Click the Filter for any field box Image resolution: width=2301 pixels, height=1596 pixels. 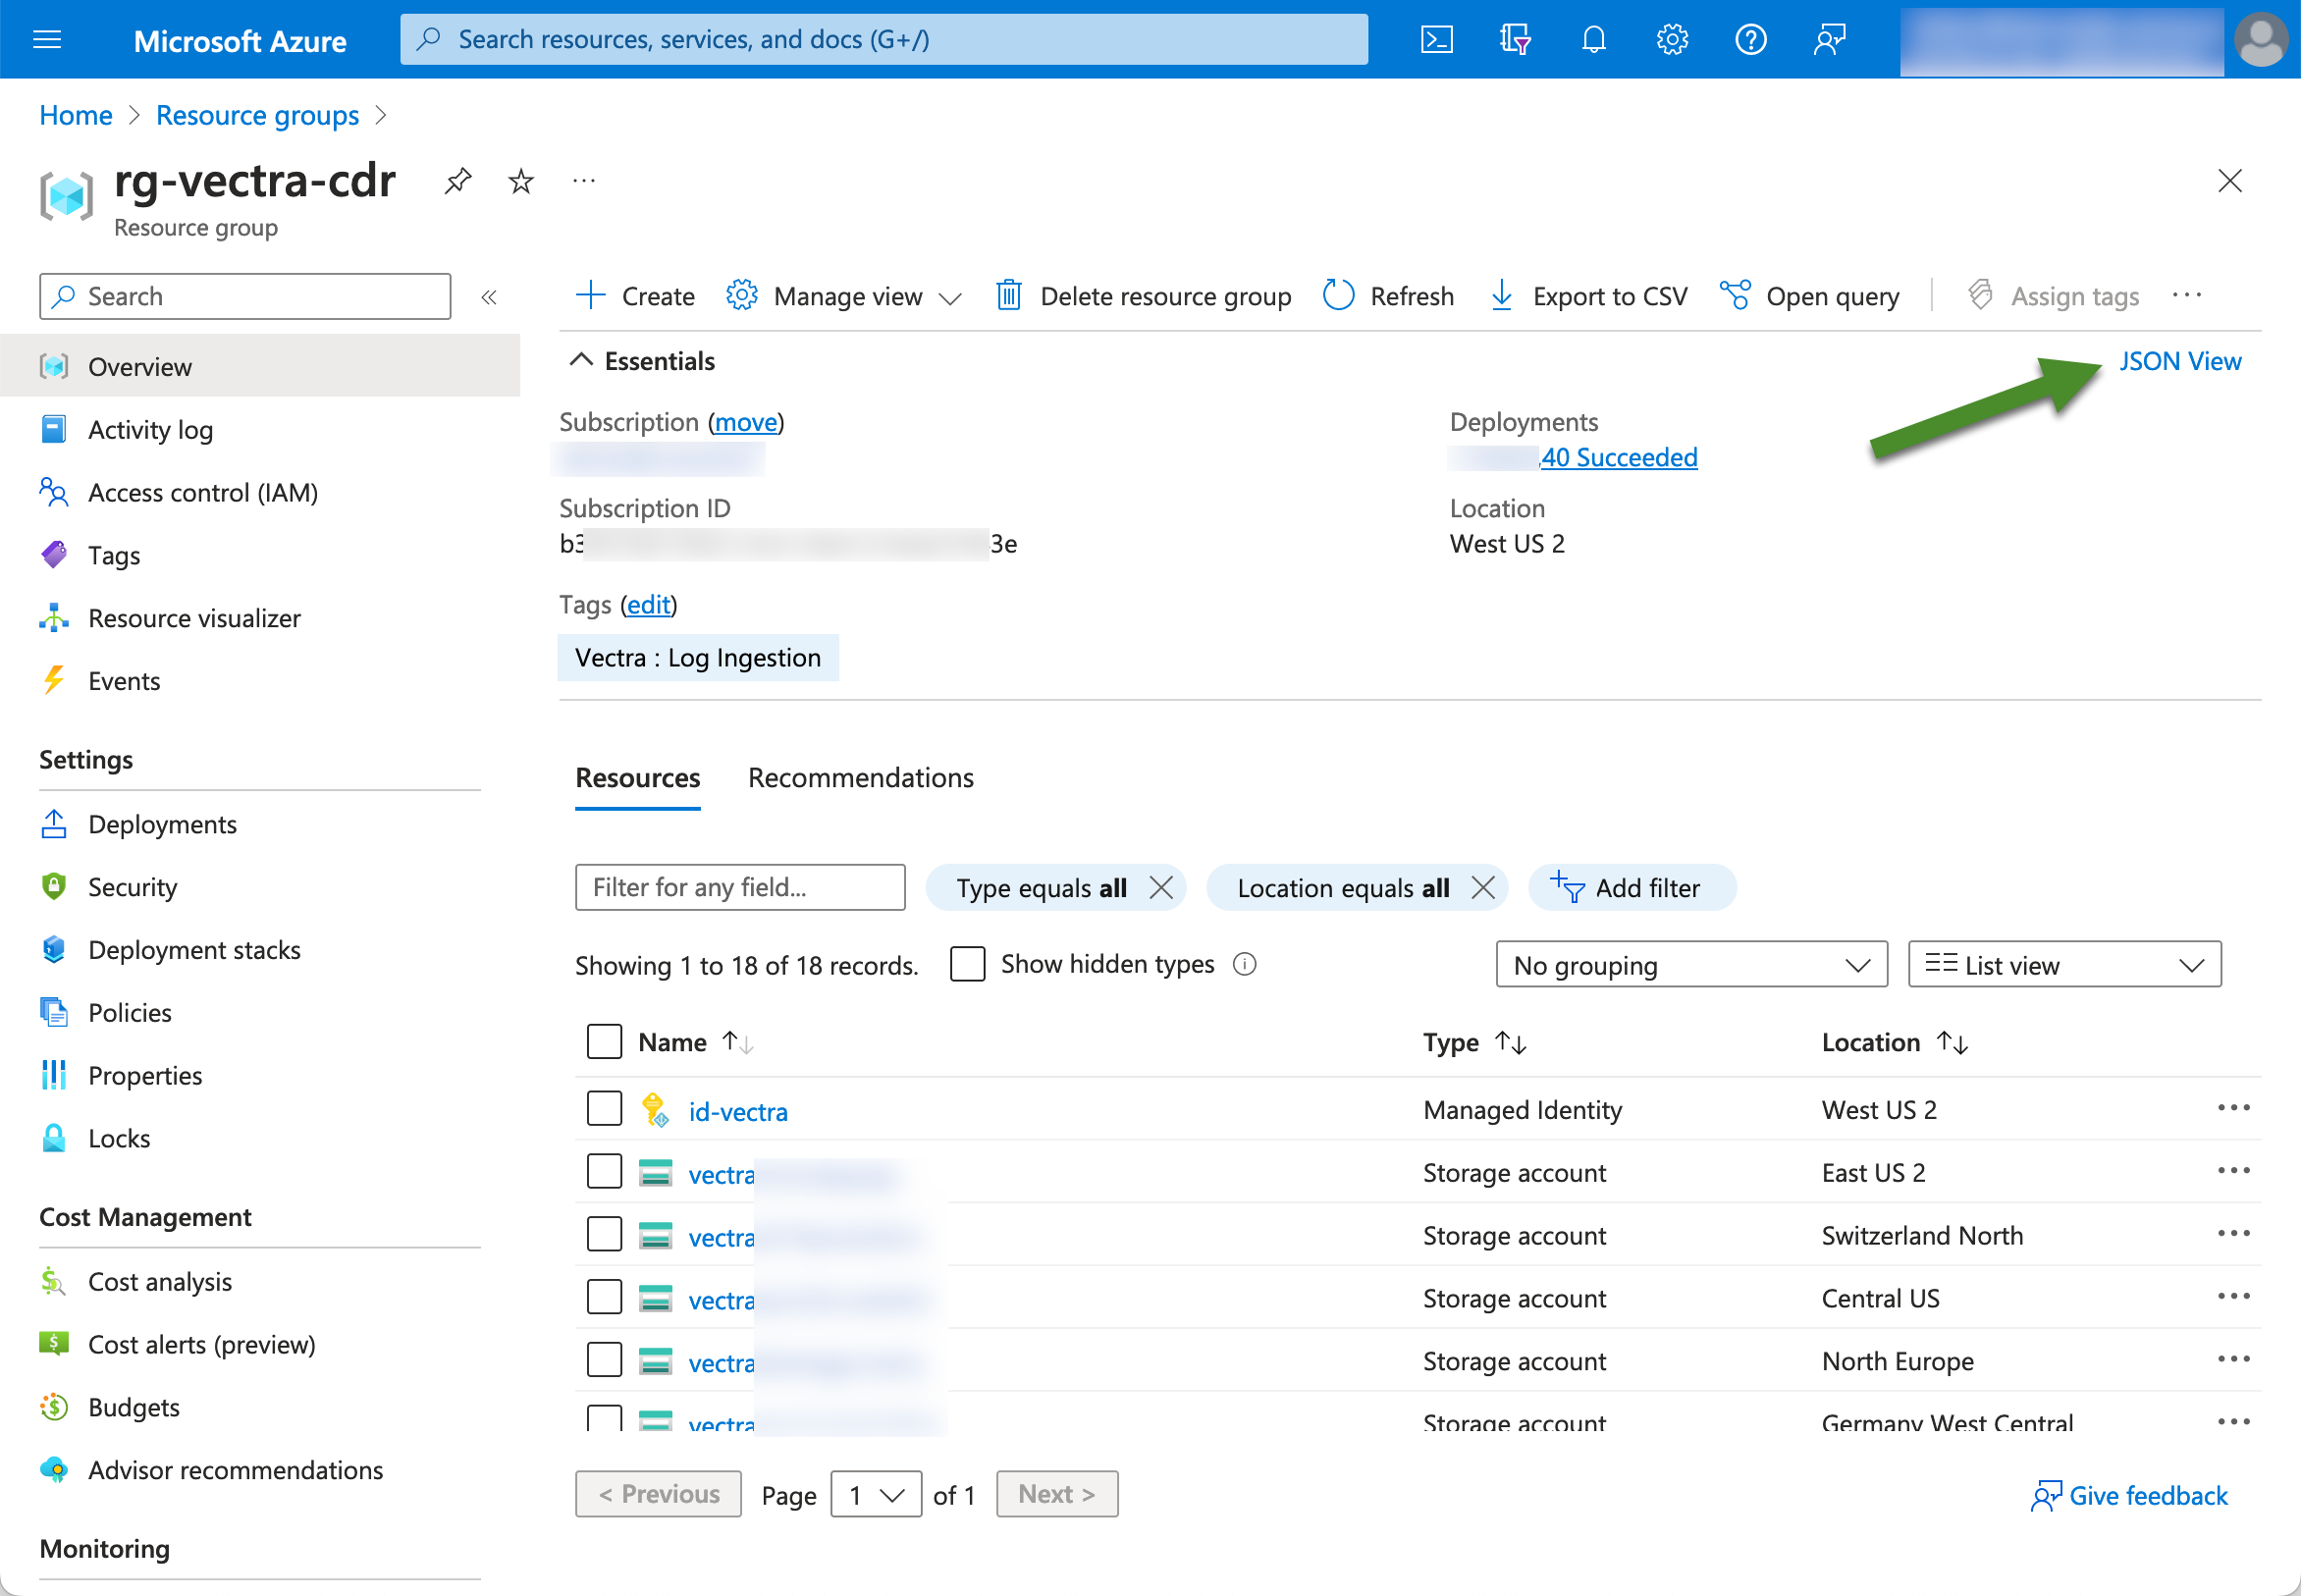click(x=740, y=888)
